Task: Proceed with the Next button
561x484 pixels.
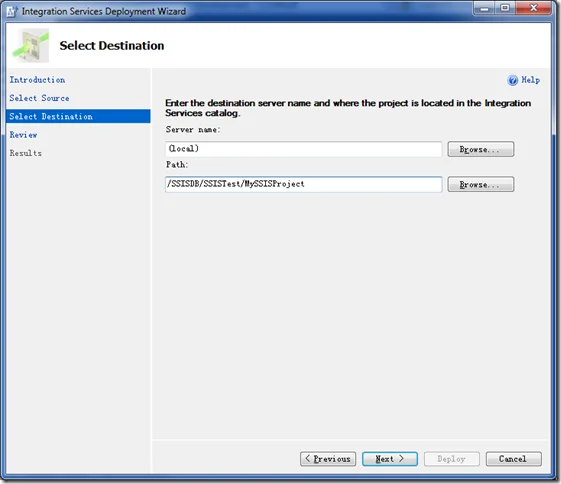Action: tap(390, 459)
